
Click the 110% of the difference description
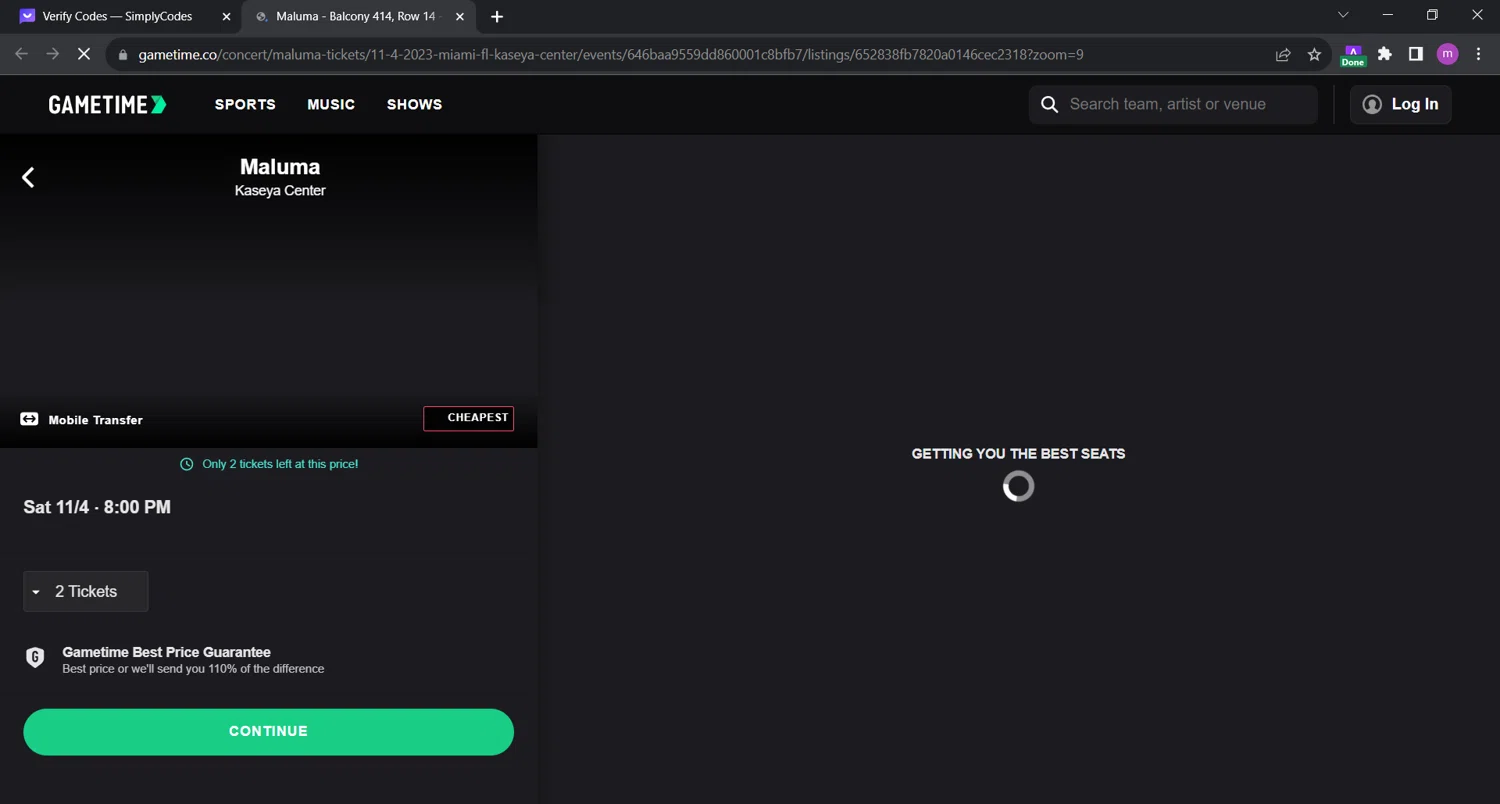coord(193,669)
